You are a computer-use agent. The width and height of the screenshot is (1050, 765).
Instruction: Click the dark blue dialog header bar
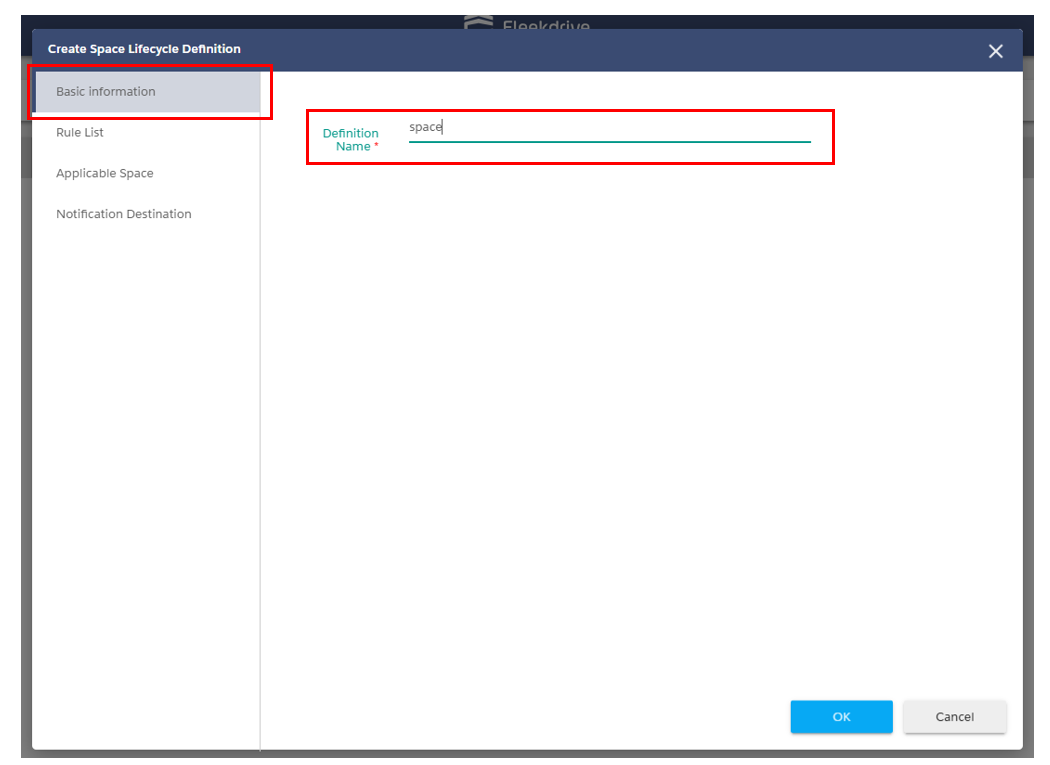(600, 50)
